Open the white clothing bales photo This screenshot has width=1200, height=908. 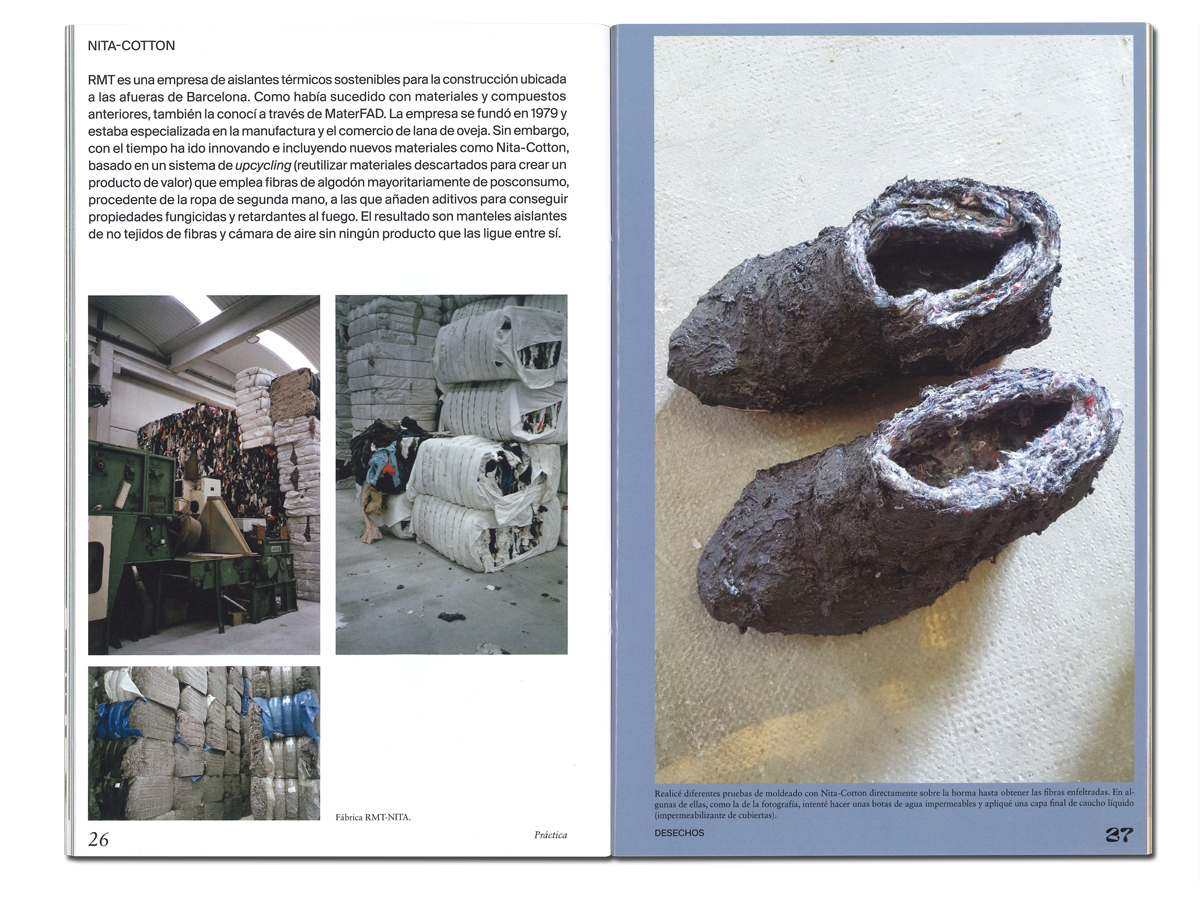pos(451,474)
